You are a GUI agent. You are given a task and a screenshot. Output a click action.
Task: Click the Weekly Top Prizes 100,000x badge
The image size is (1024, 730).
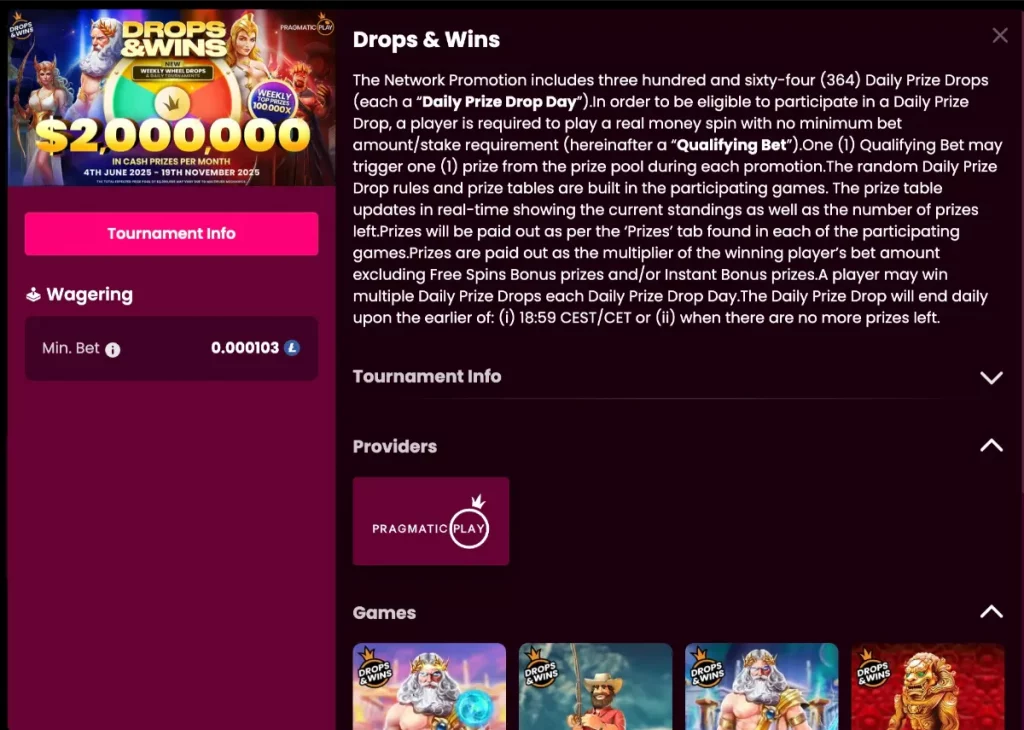273,103
